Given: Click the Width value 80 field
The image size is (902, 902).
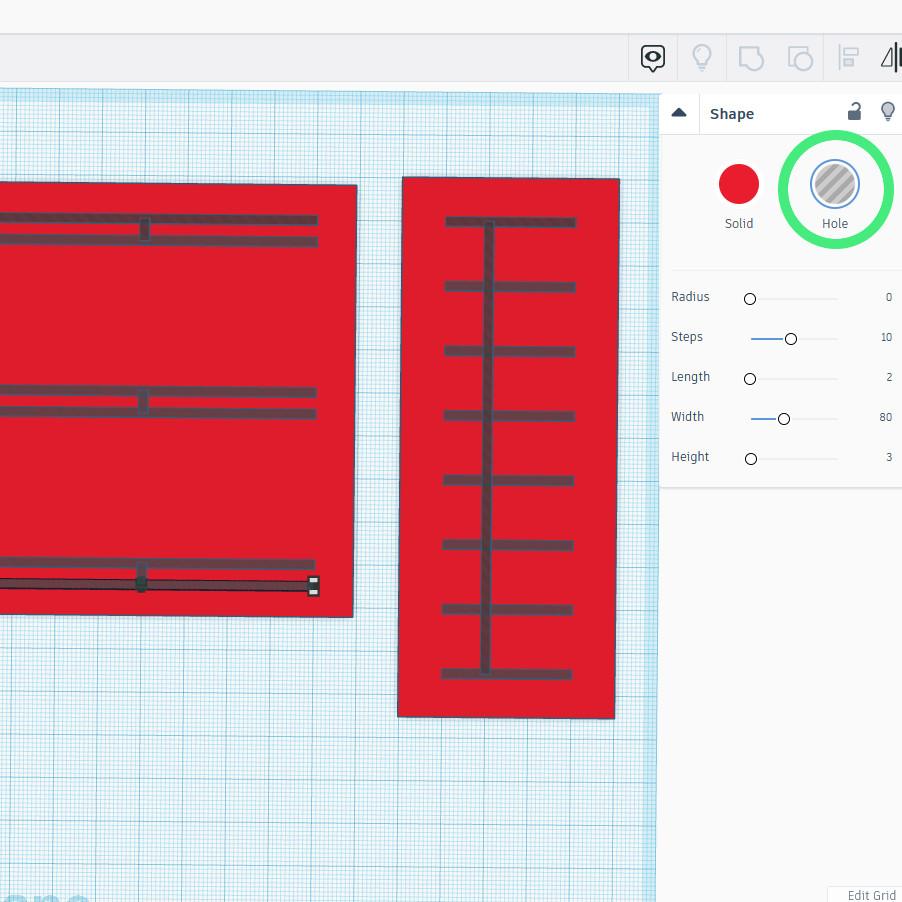Looking at the screenshot, I should (x=885, y=417).
